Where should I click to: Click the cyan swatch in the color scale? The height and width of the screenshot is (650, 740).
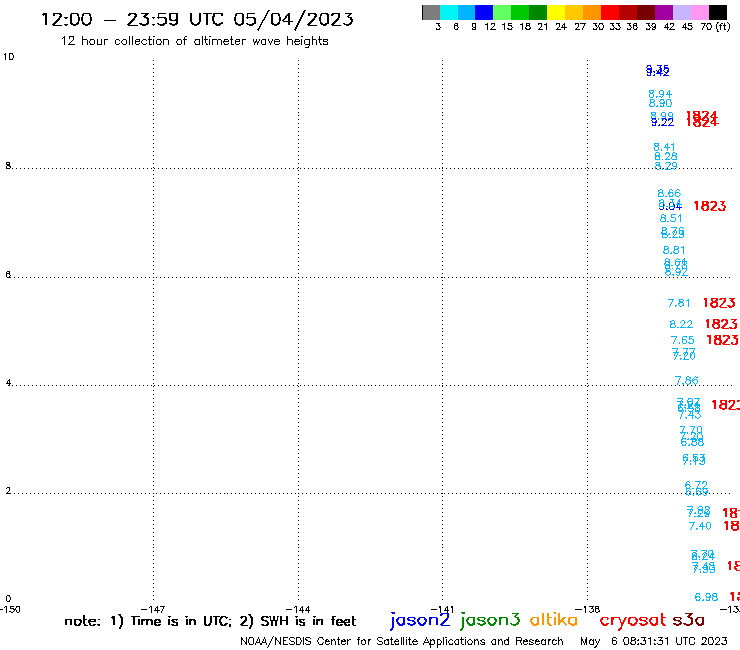(449, 12)
